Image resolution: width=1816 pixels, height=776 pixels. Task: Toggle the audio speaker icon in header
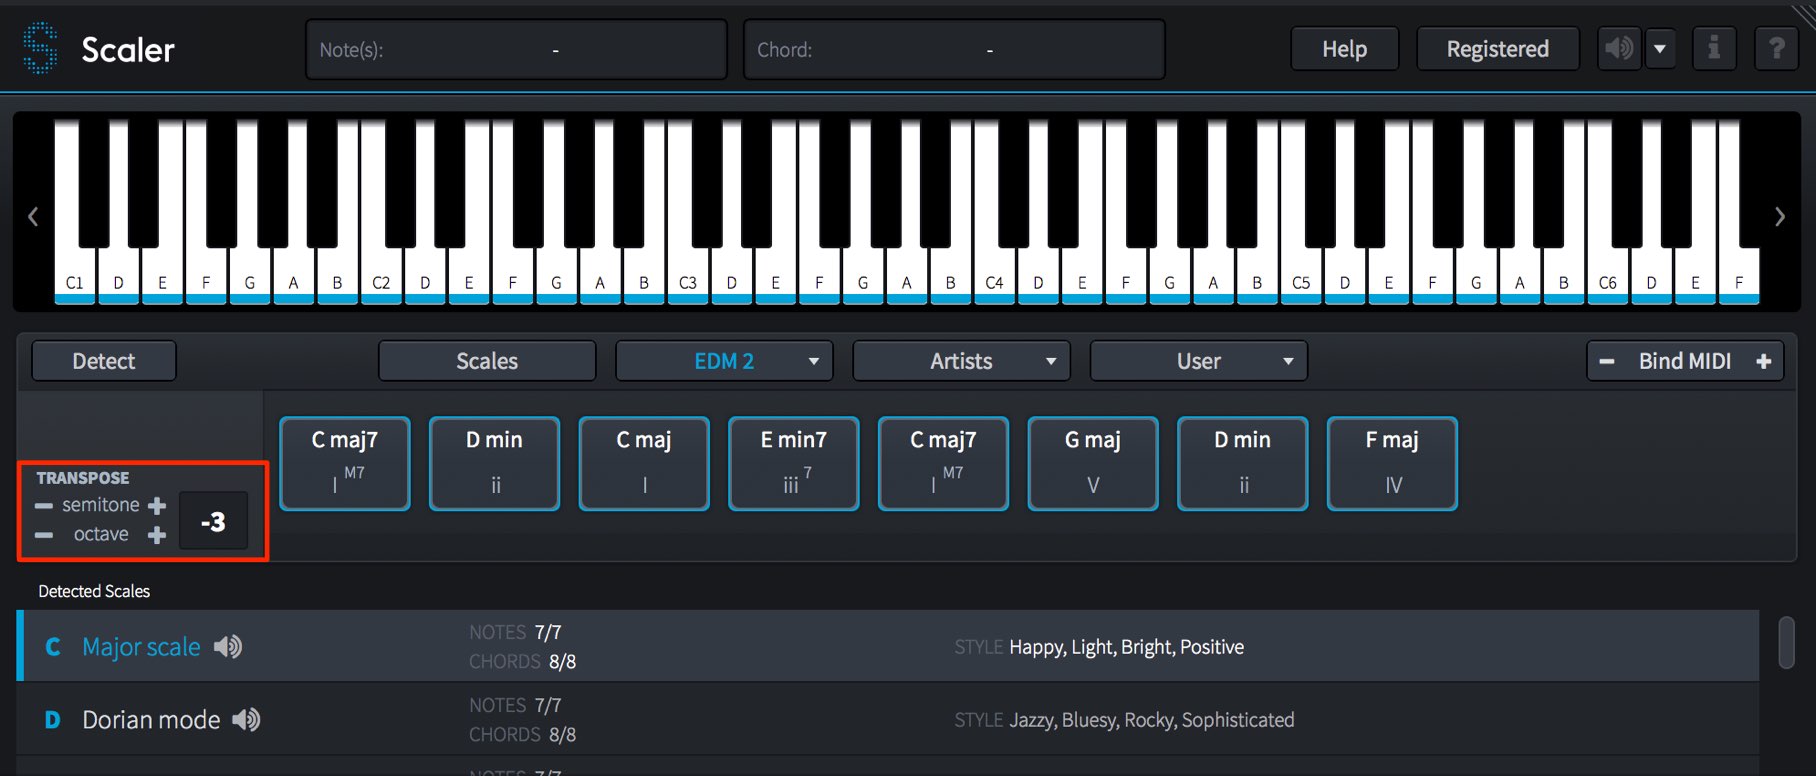click(1619, 48)
